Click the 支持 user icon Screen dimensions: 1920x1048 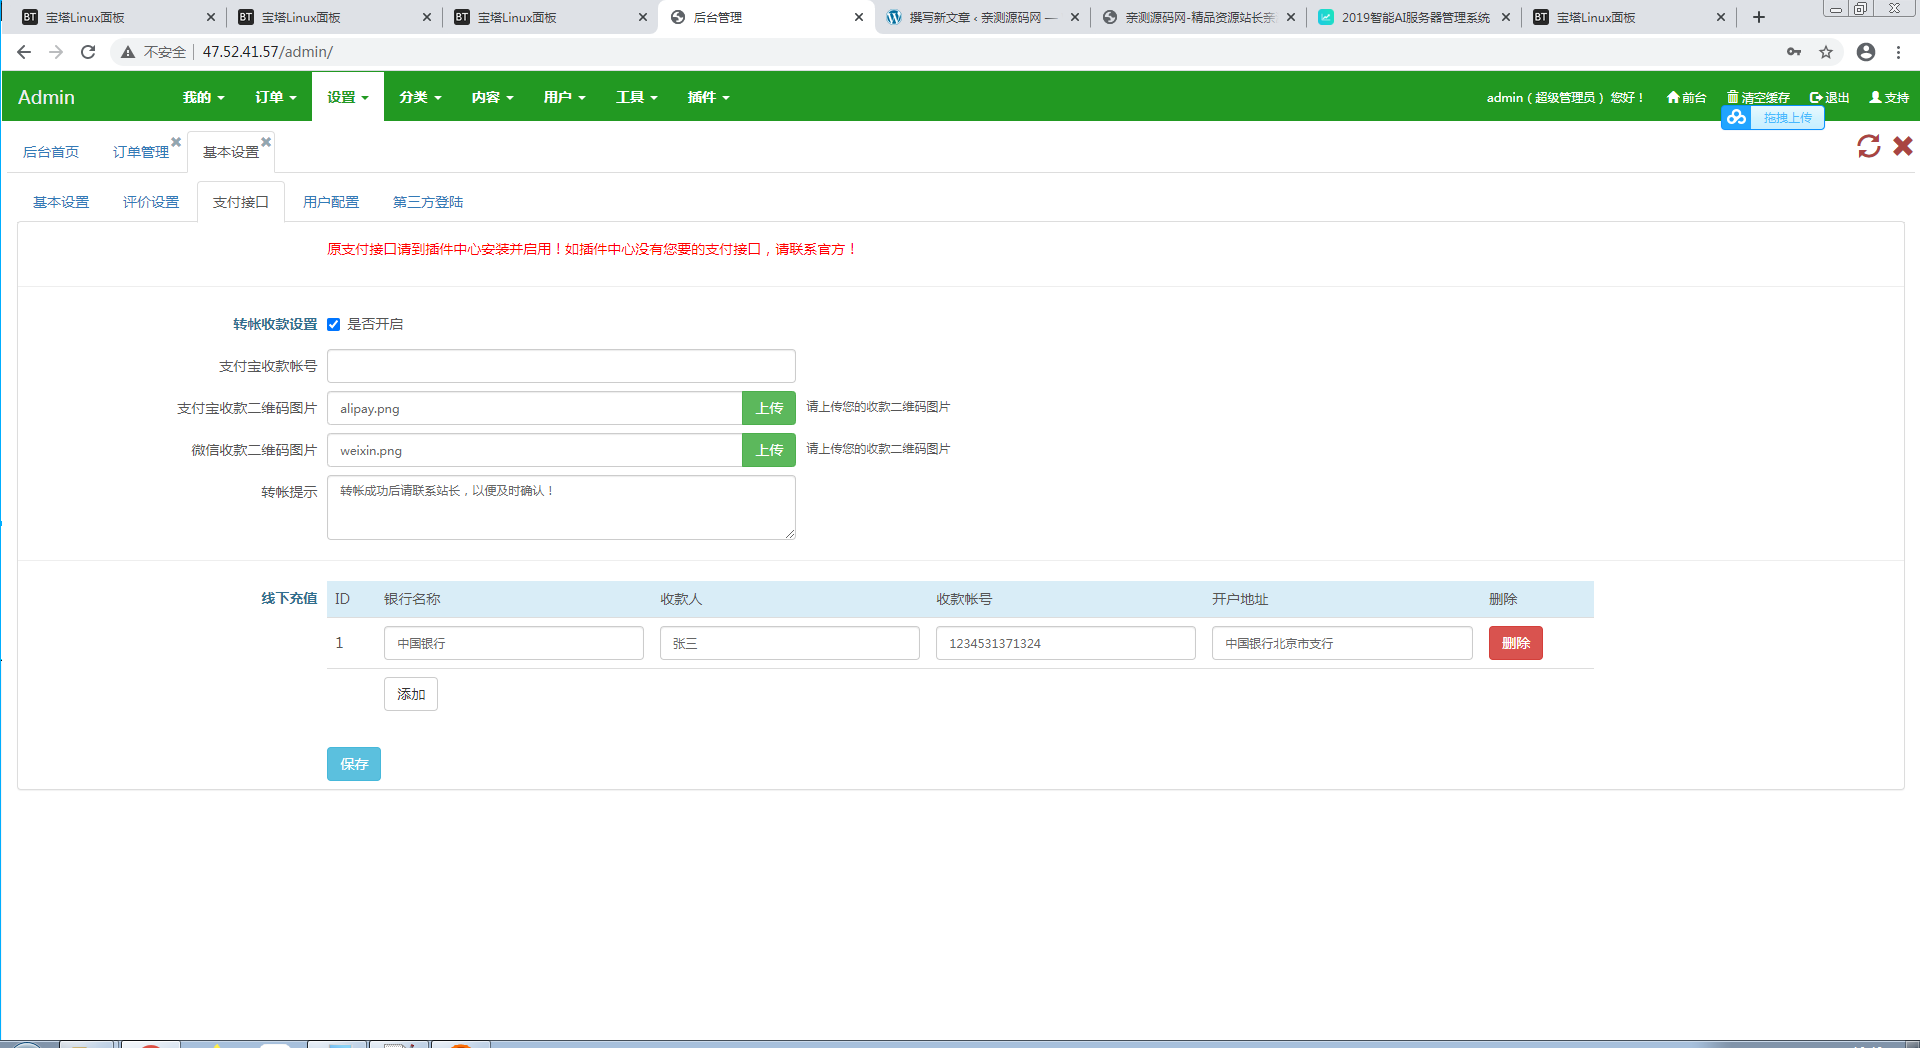click(1876, 97)
